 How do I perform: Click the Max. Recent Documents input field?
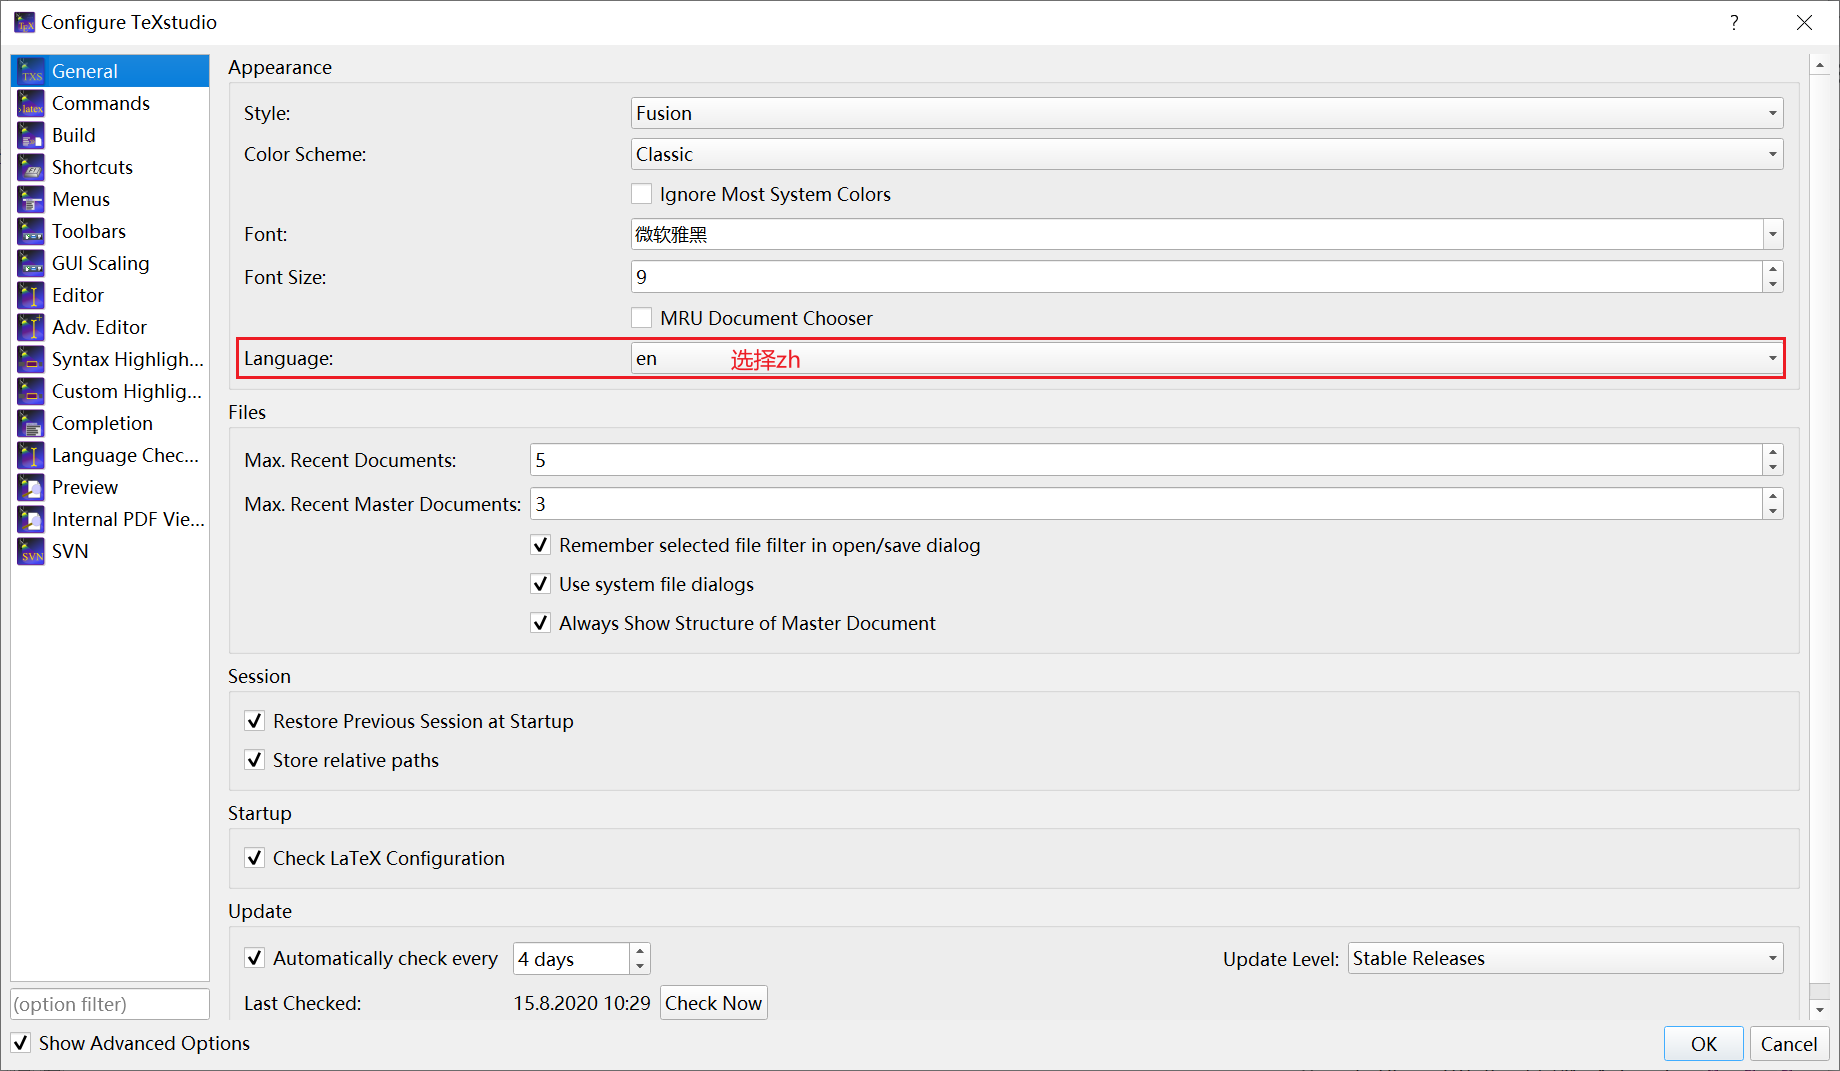(x=1146, y=460)
